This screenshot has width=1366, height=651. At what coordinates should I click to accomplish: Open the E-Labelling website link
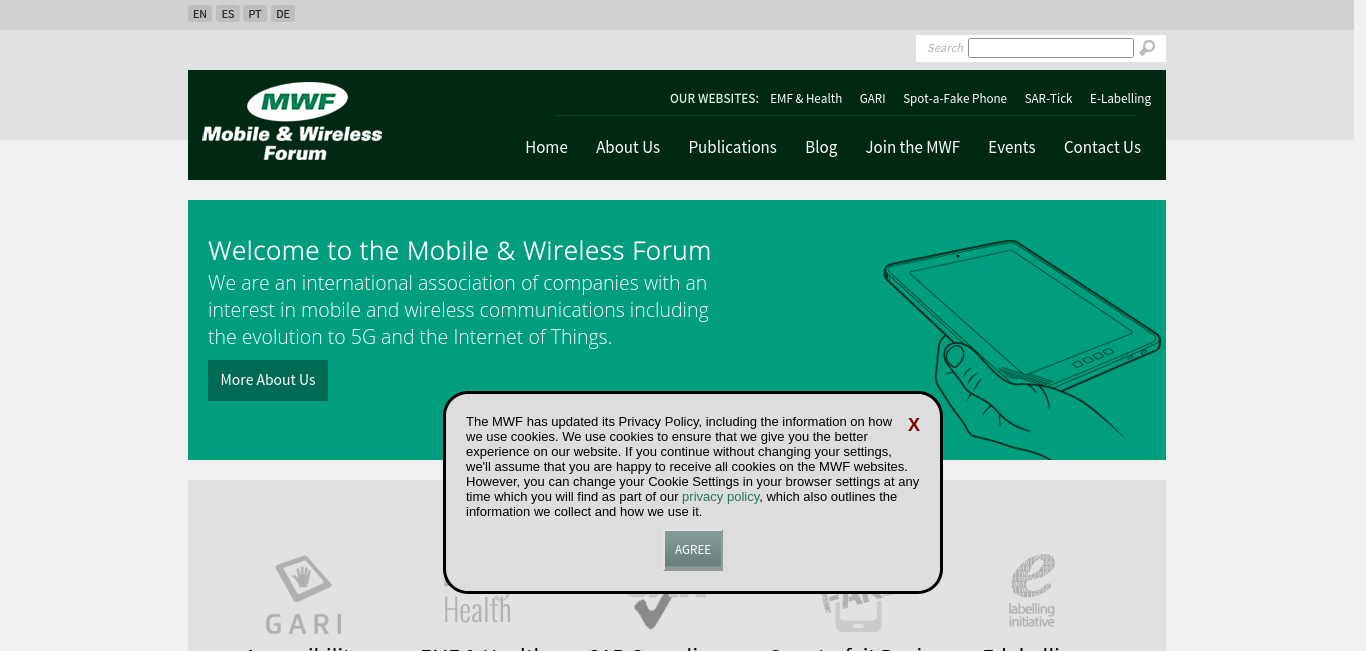tap(1120, 99)
